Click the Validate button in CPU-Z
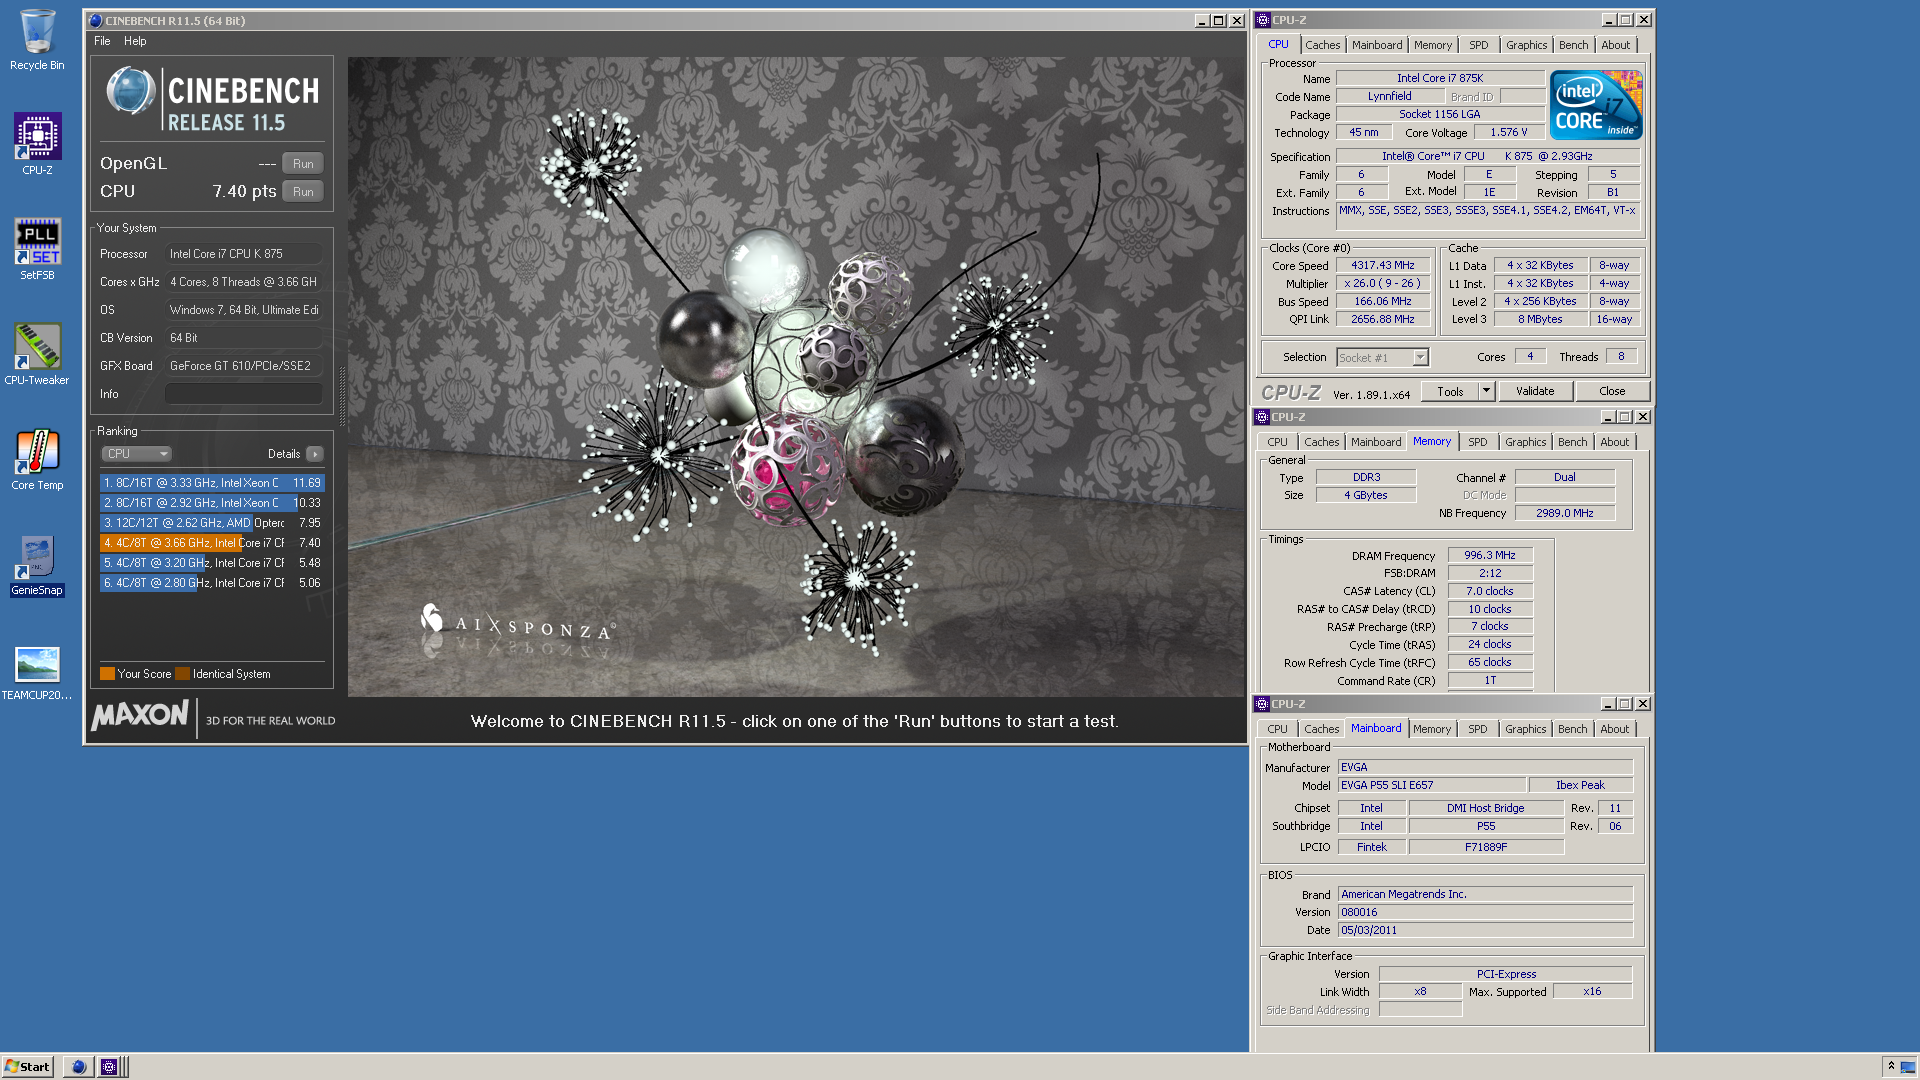Image resolution: width=1920 pixels, height=1080 pixels. [x=1535, y=391]
